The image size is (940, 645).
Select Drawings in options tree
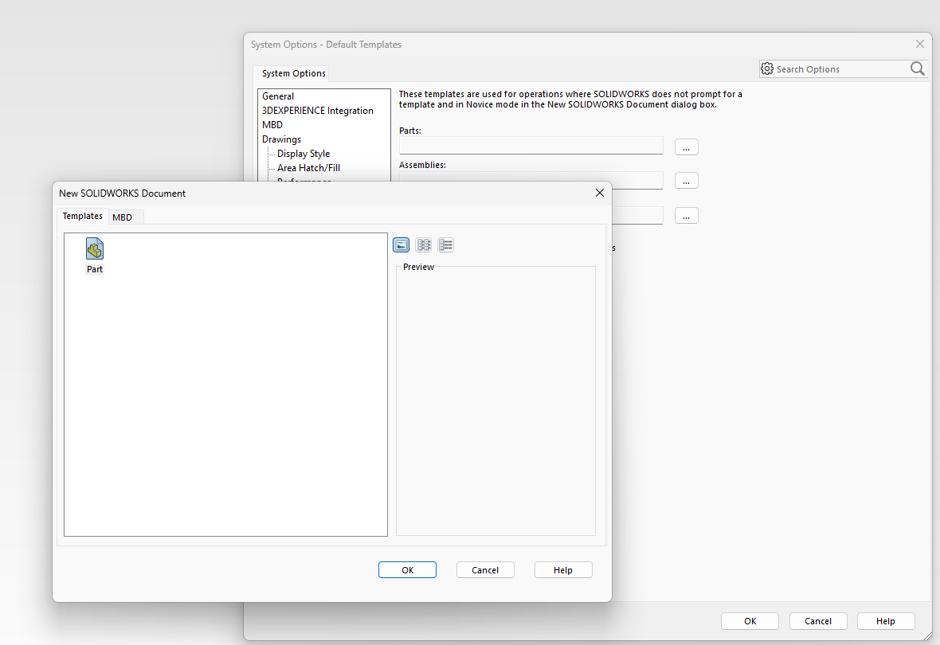pyautogui.click(x=281, y=139)
